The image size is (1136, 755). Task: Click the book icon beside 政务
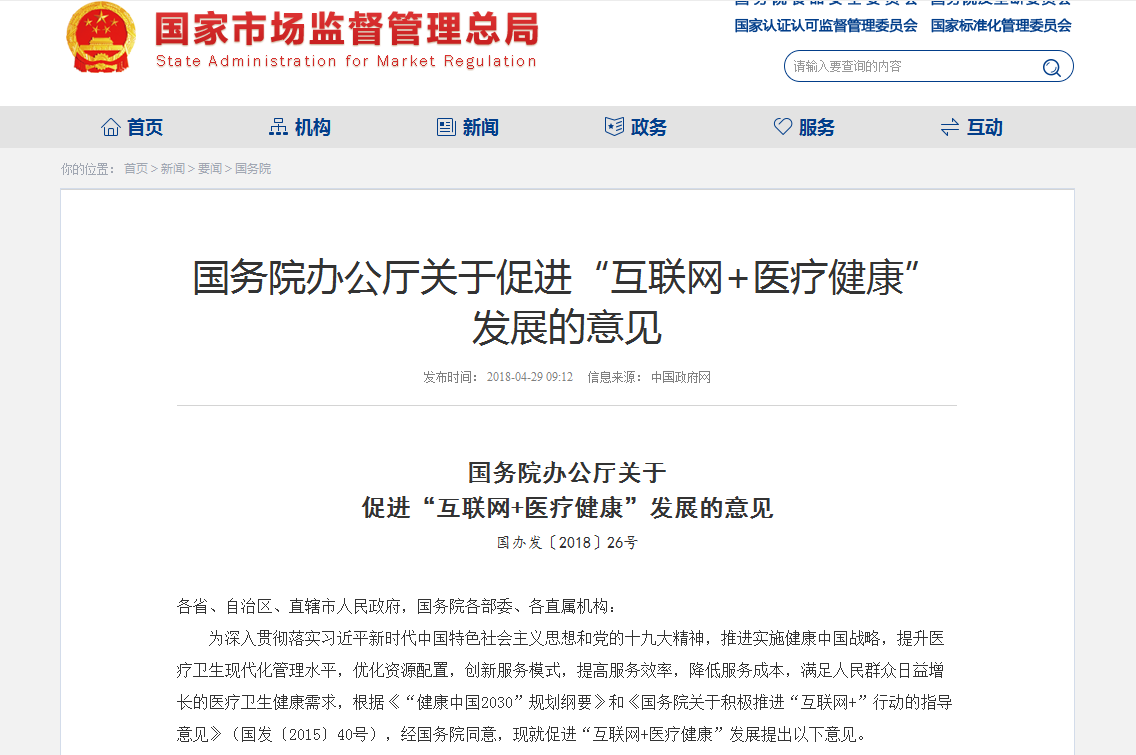click(614, 127)
